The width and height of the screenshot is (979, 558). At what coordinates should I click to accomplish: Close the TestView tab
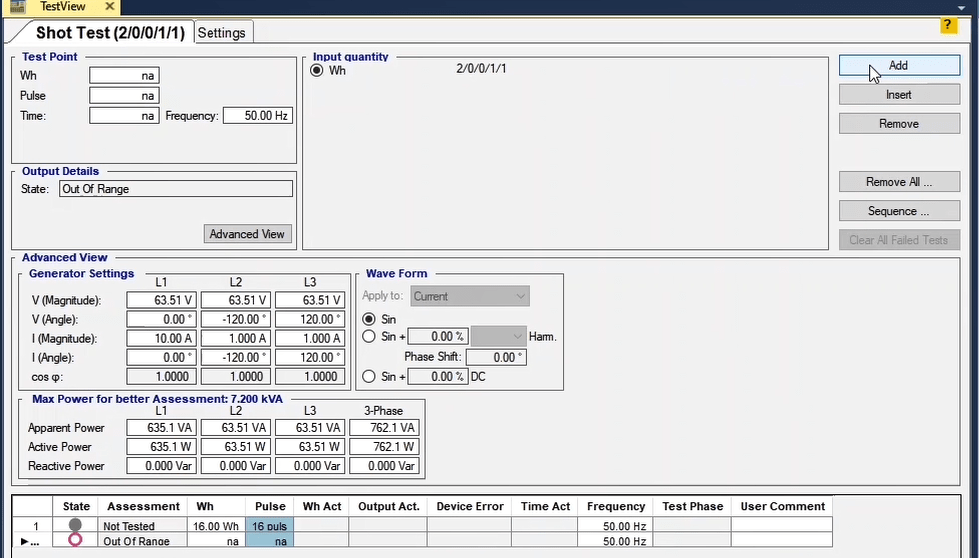click(x=110, y=7)
